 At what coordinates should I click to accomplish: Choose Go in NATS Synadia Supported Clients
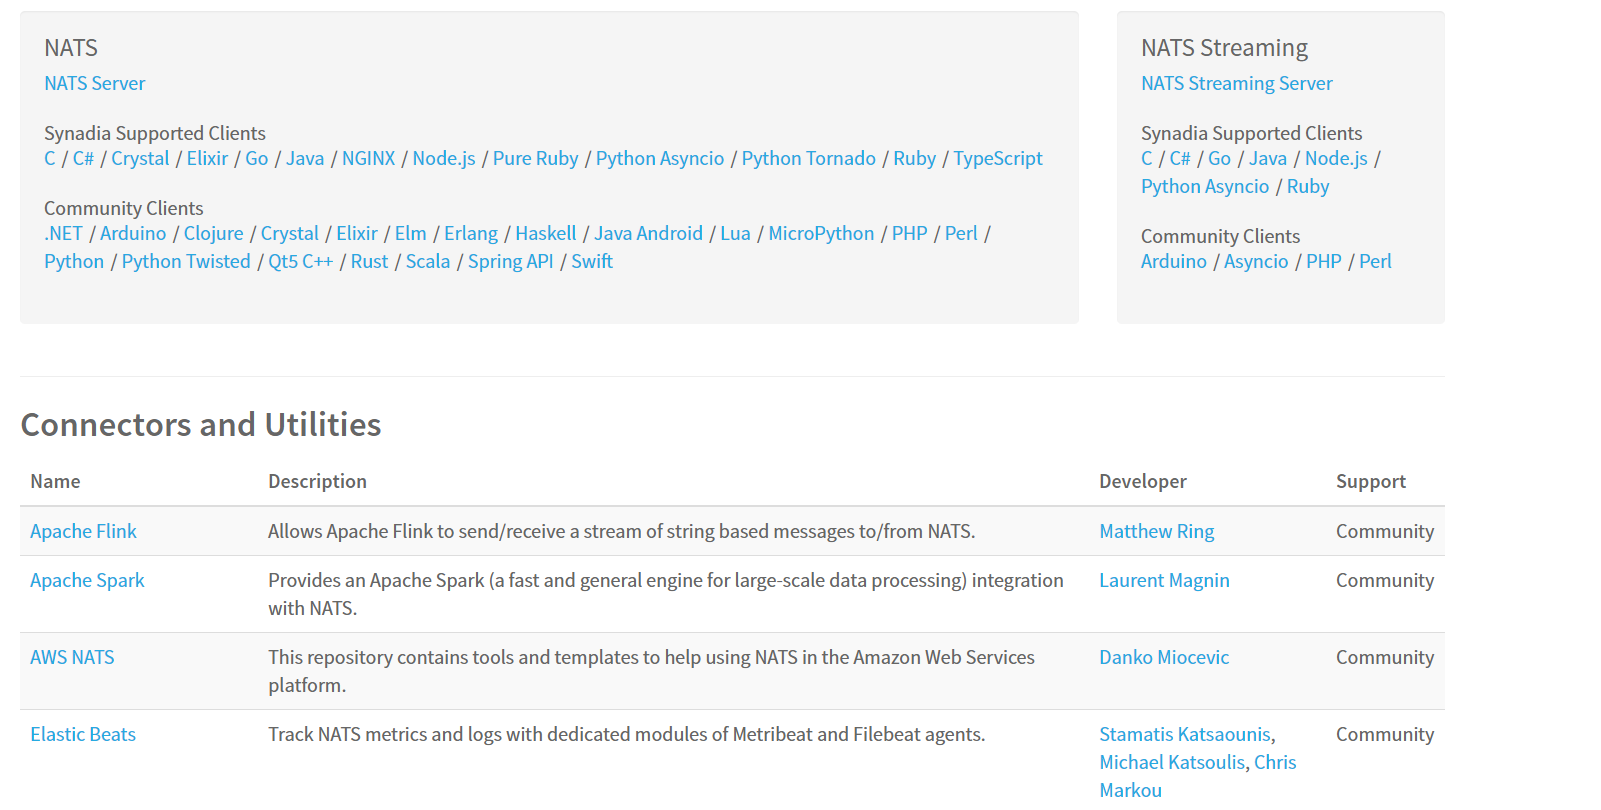click(257, 159)
